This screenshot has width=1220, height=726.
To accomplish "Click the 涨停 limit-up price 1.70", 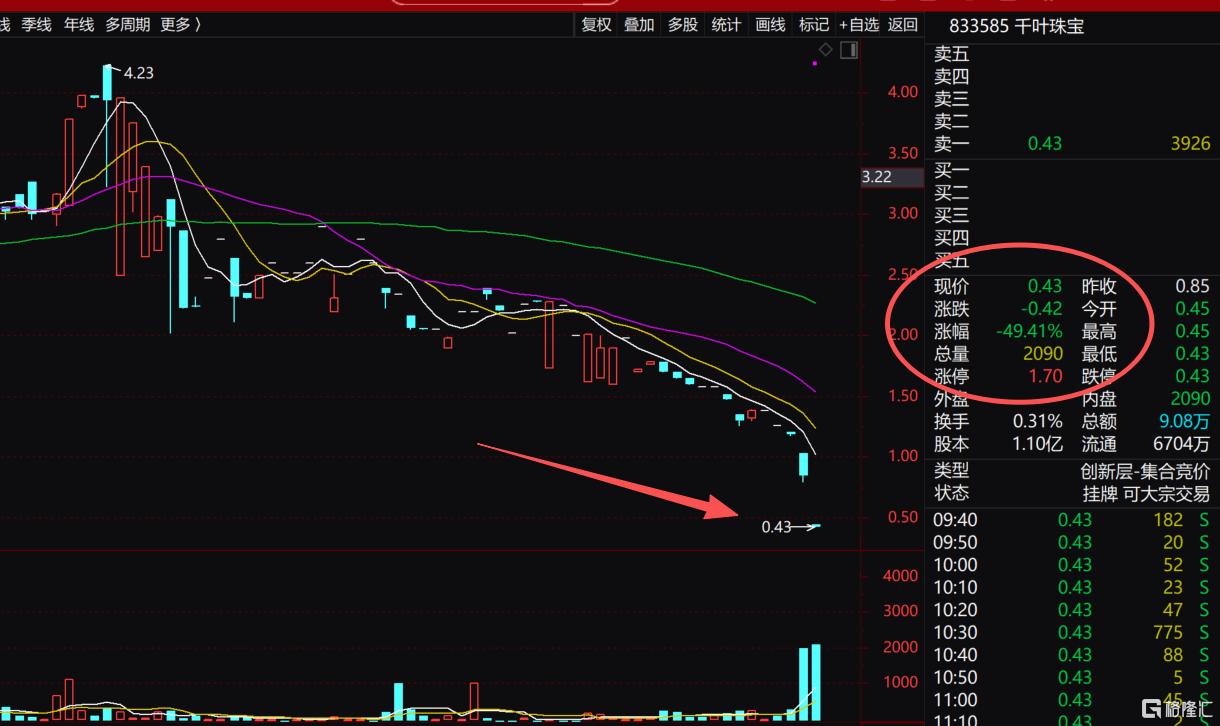I will (1045, 376).
